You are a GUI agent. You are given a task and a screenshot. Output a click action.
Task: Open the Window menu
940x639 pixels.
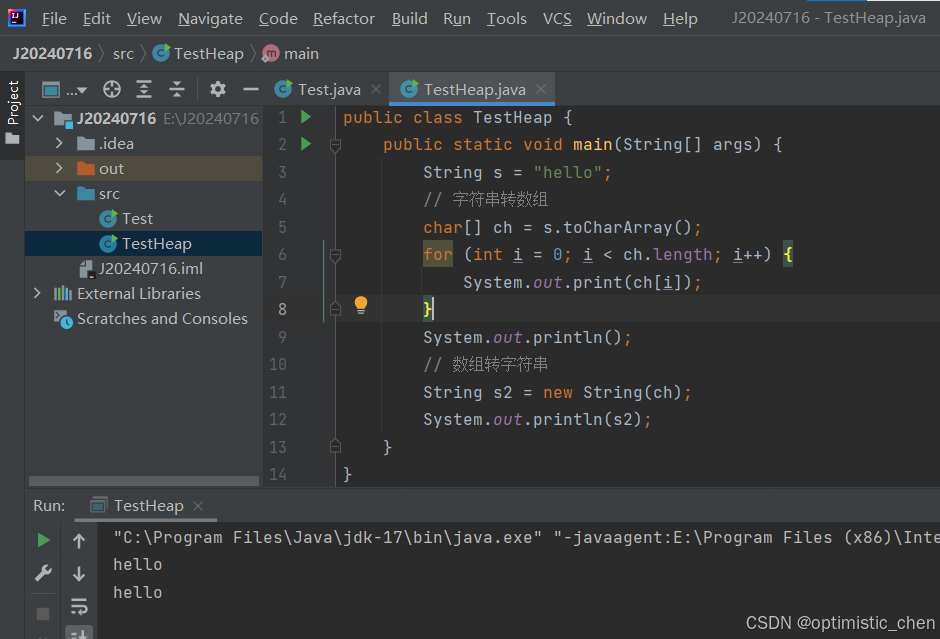click(617, 19)
